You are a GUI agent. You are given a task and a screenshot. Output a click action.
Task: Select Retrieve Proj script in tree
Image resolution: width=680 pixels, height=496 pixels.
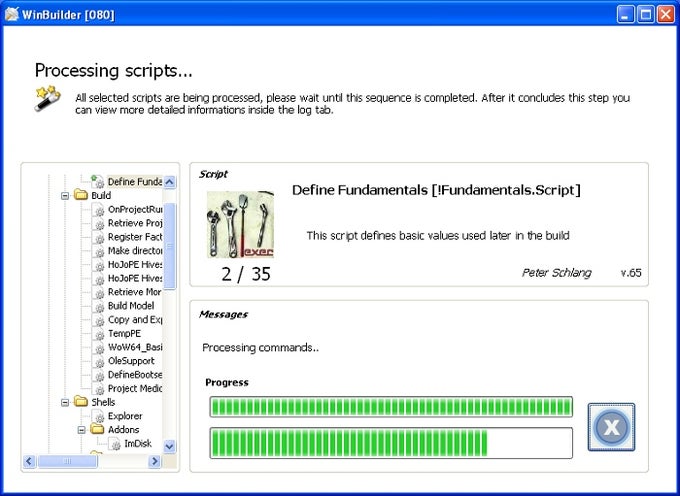[135, 223]
